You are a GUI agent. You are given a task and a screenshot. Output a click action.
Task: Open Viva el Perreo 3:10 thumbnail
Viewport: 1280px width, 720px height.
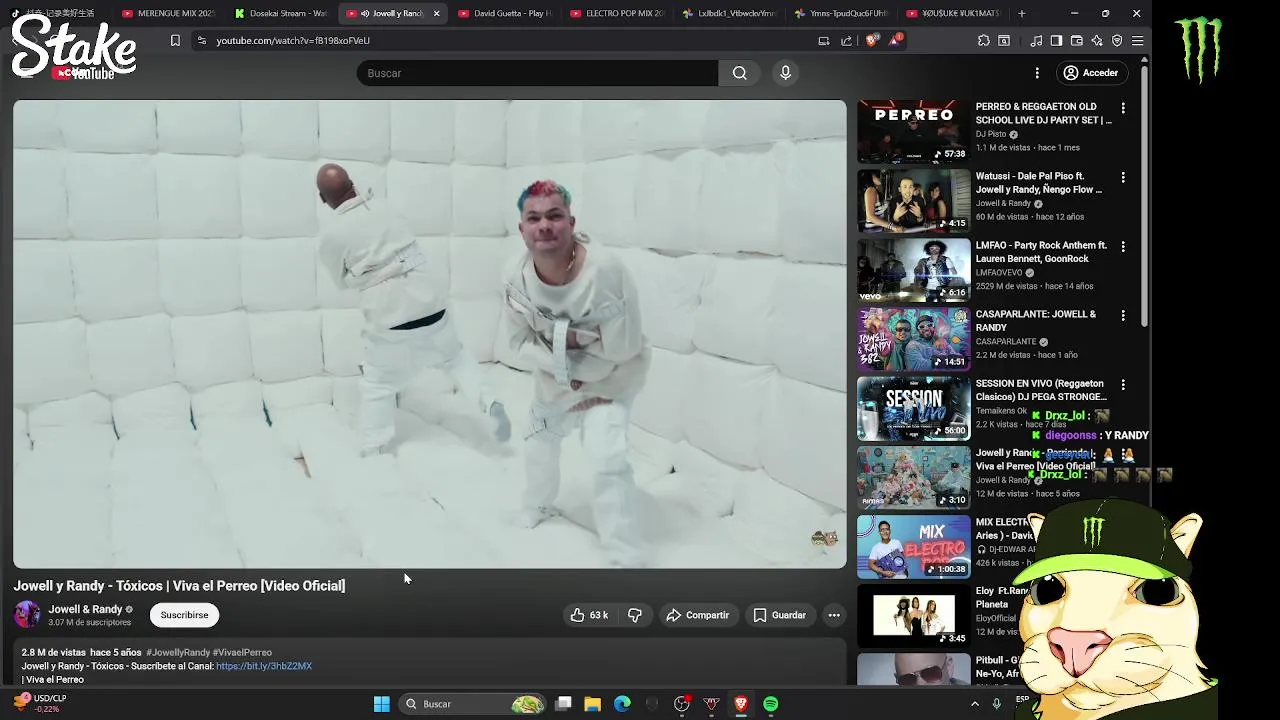(913, 477)
